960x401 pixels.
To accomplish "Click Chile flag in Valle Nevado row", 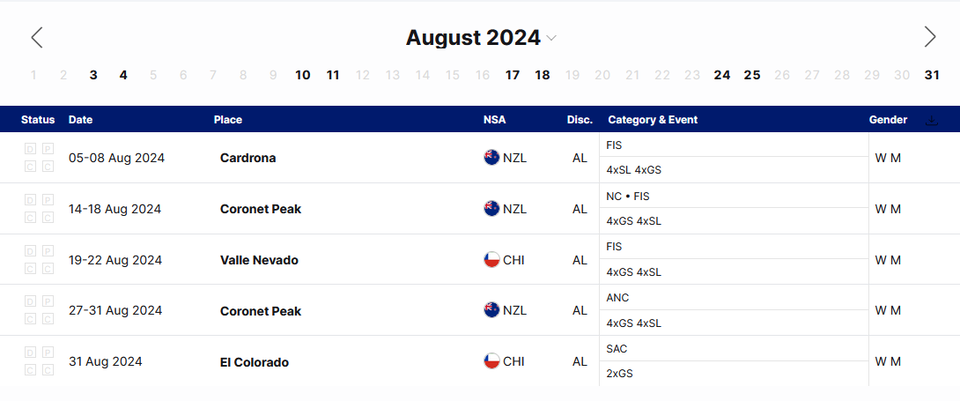I will click(491, 260).
